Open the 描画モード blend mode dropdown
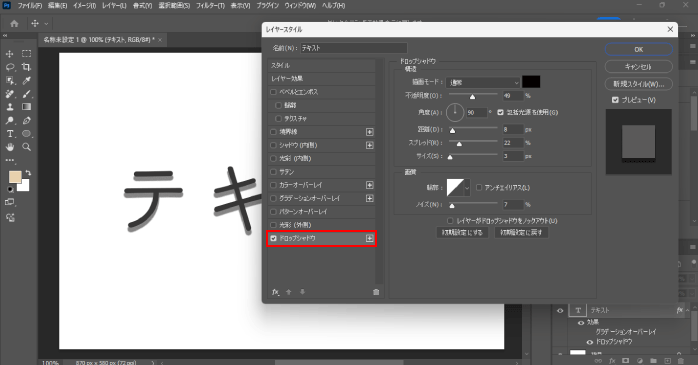The image size is (698, 365). click(483, 82)
